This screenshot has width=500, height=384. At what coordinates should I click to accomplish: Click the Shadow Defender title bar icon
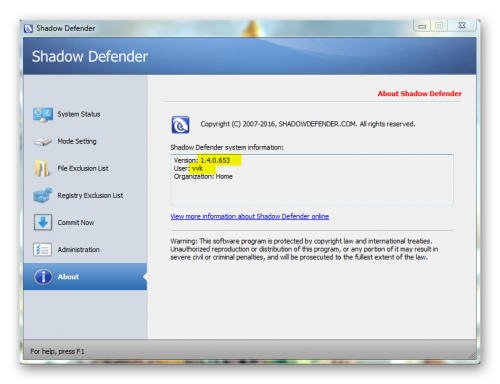click(x=28, y=28)
